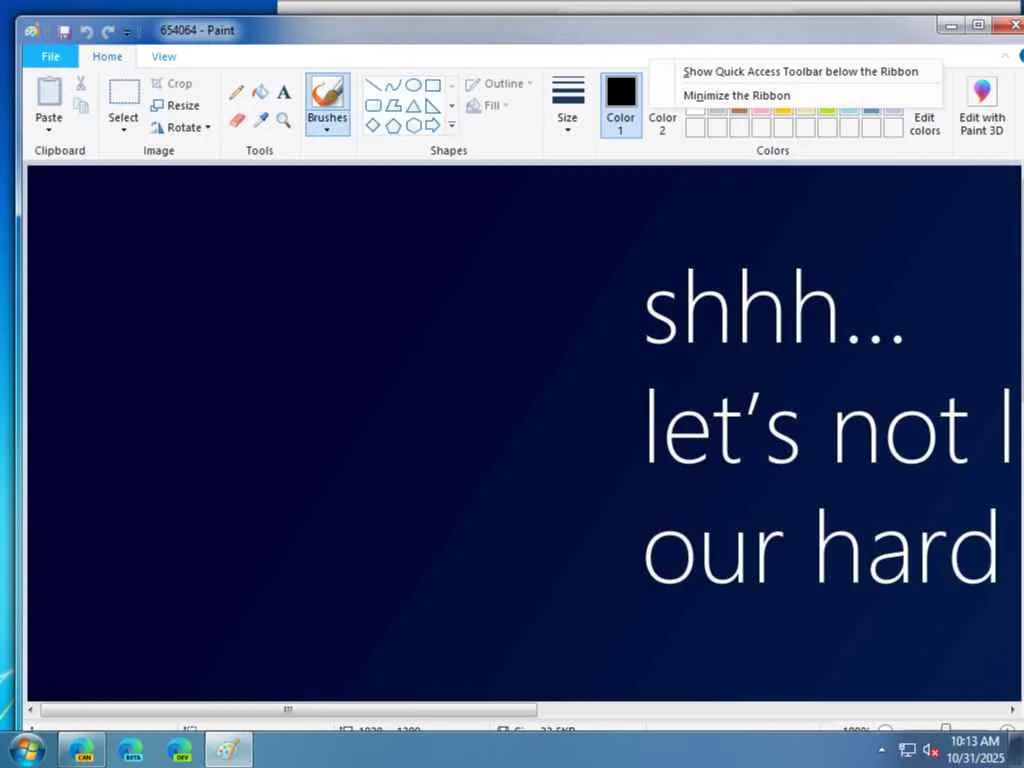
Task: Select the Magnifier tool
Action: 283,120
